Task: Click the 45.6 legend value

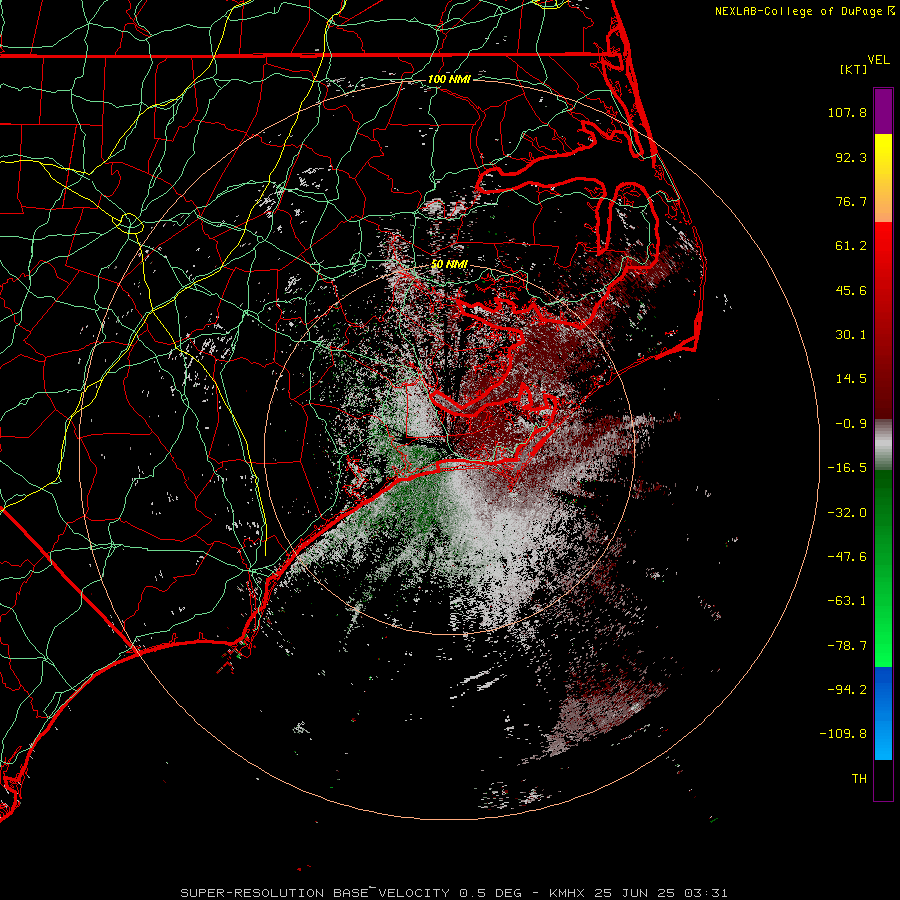Action: [x=851, y=290]
